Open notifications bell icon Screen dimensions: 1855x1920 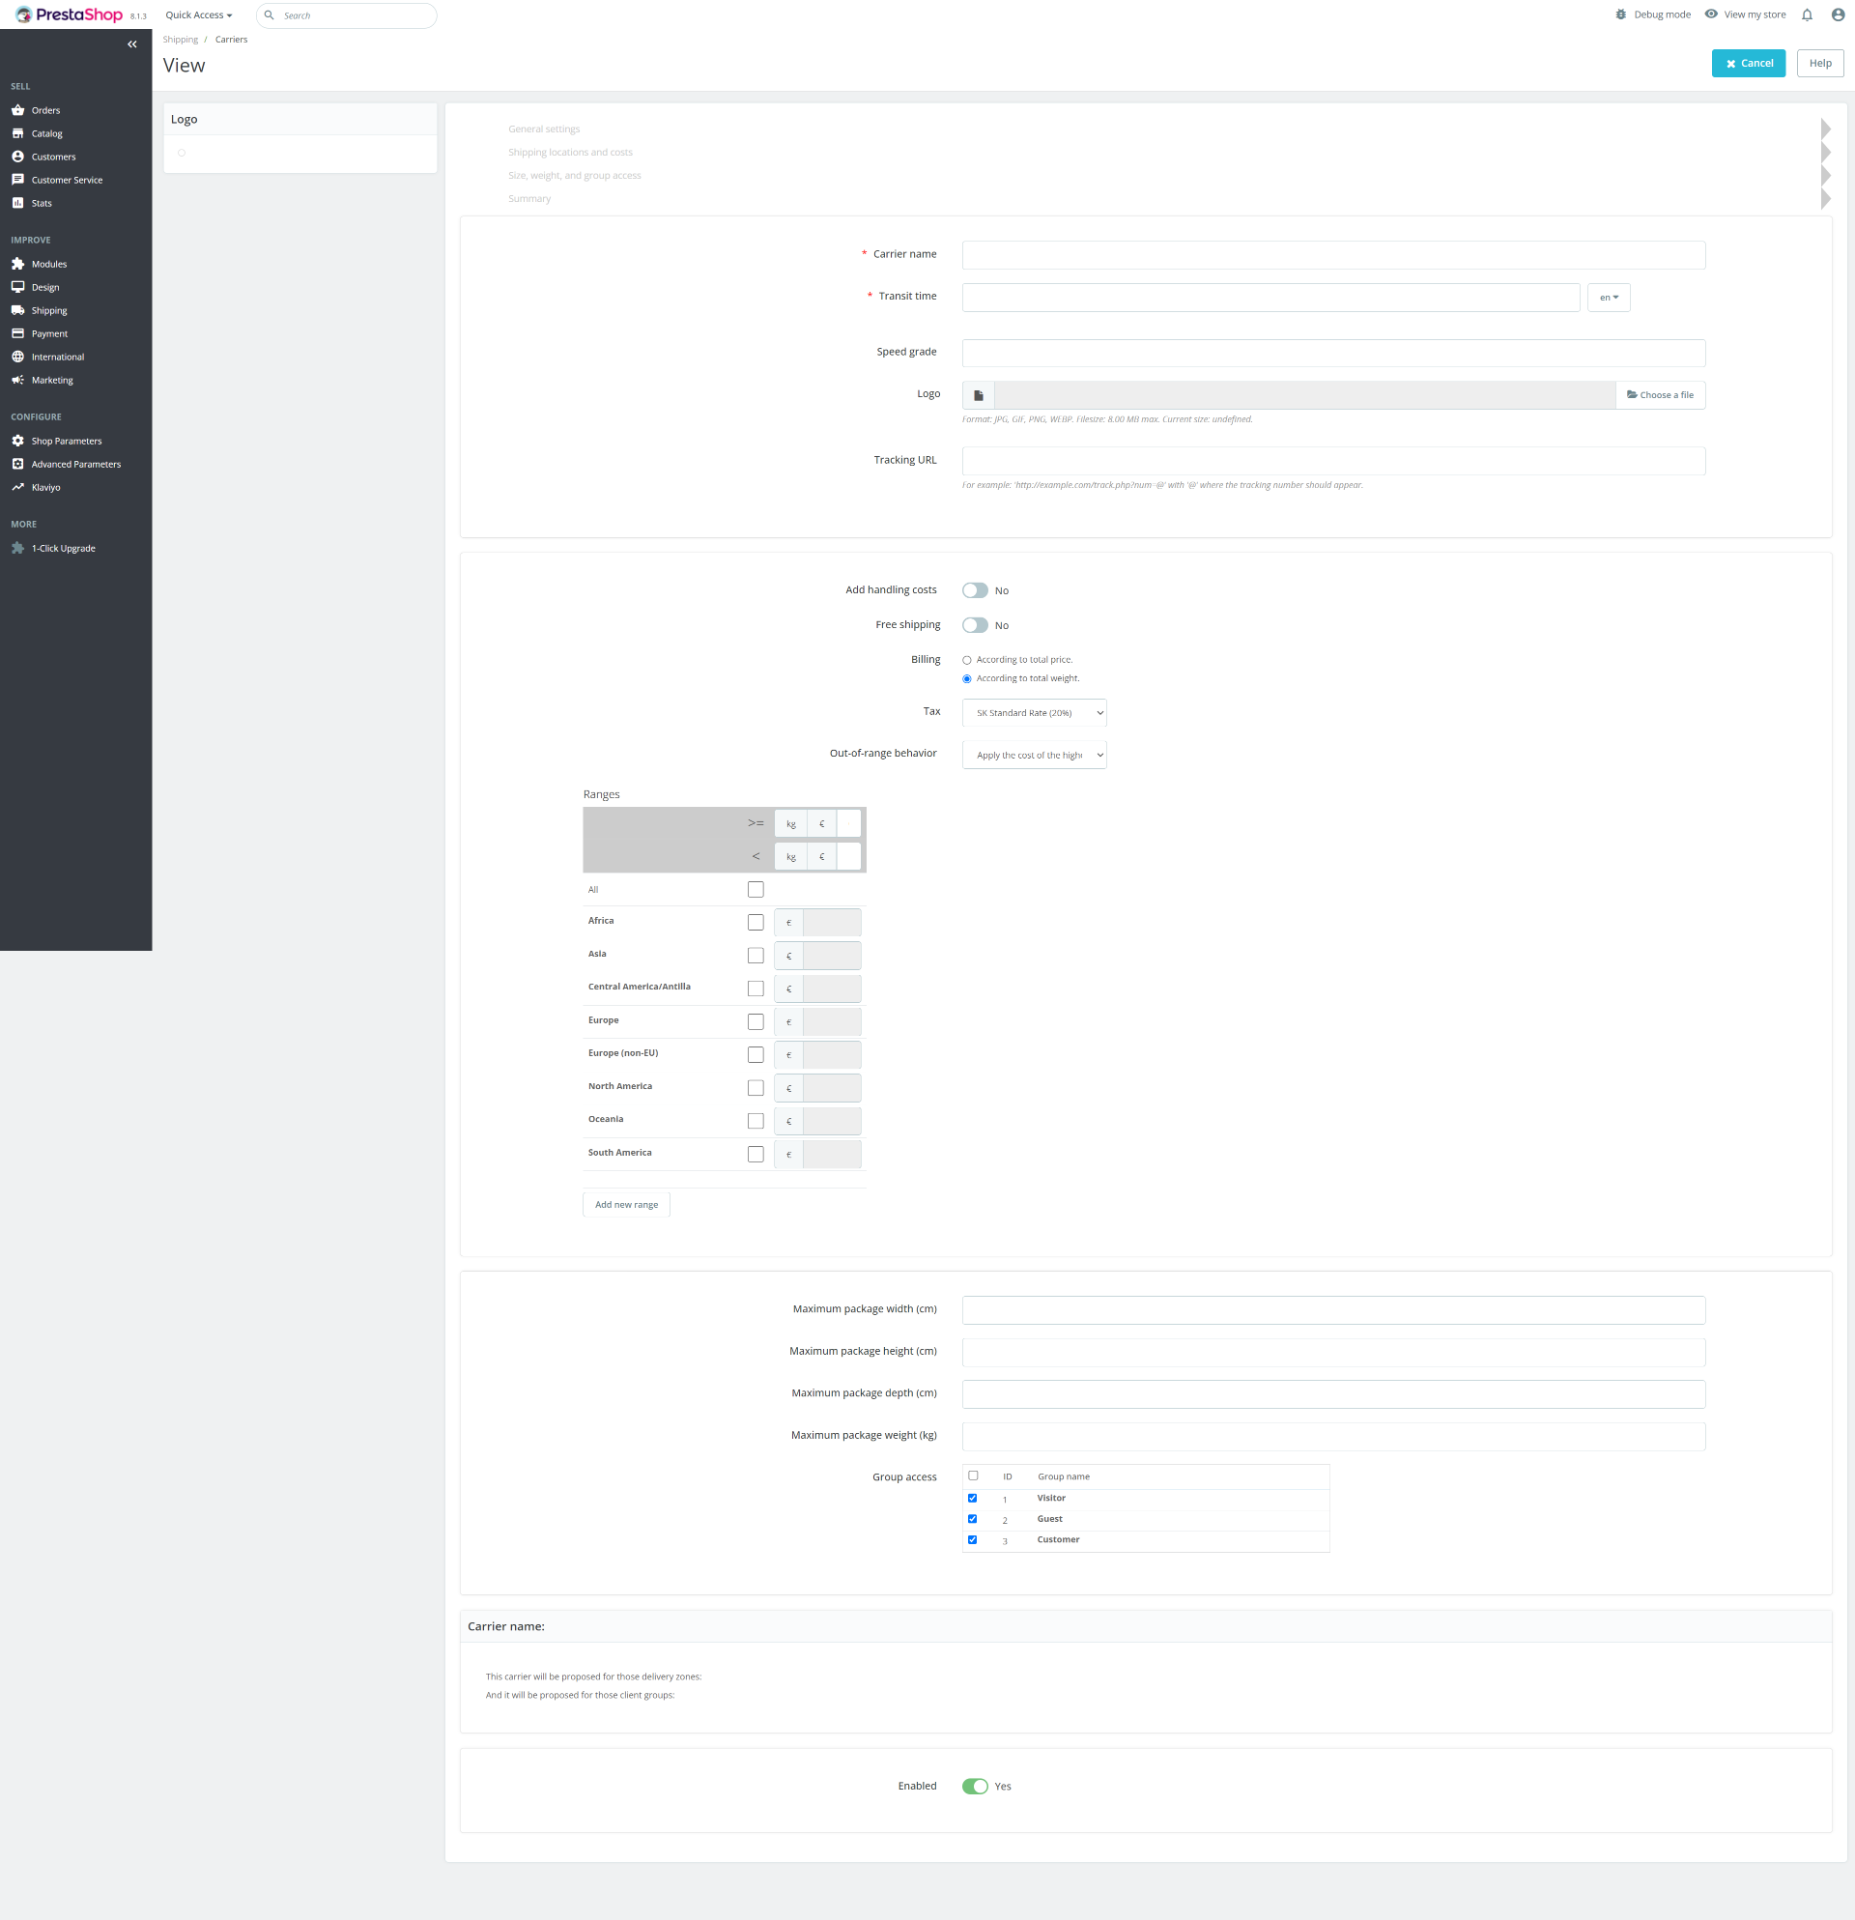[1807, 15]
